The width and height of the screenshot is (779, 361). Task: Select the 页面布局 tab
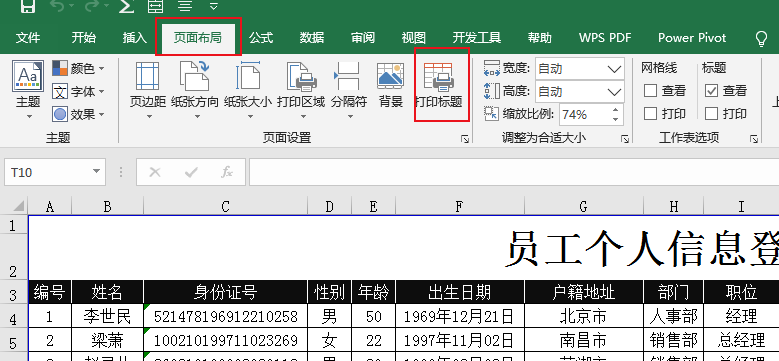[198, 38]
